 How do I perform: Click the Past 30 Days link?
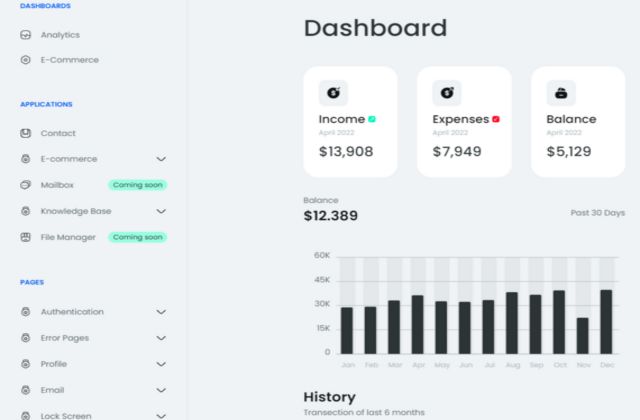coord(598,213)
